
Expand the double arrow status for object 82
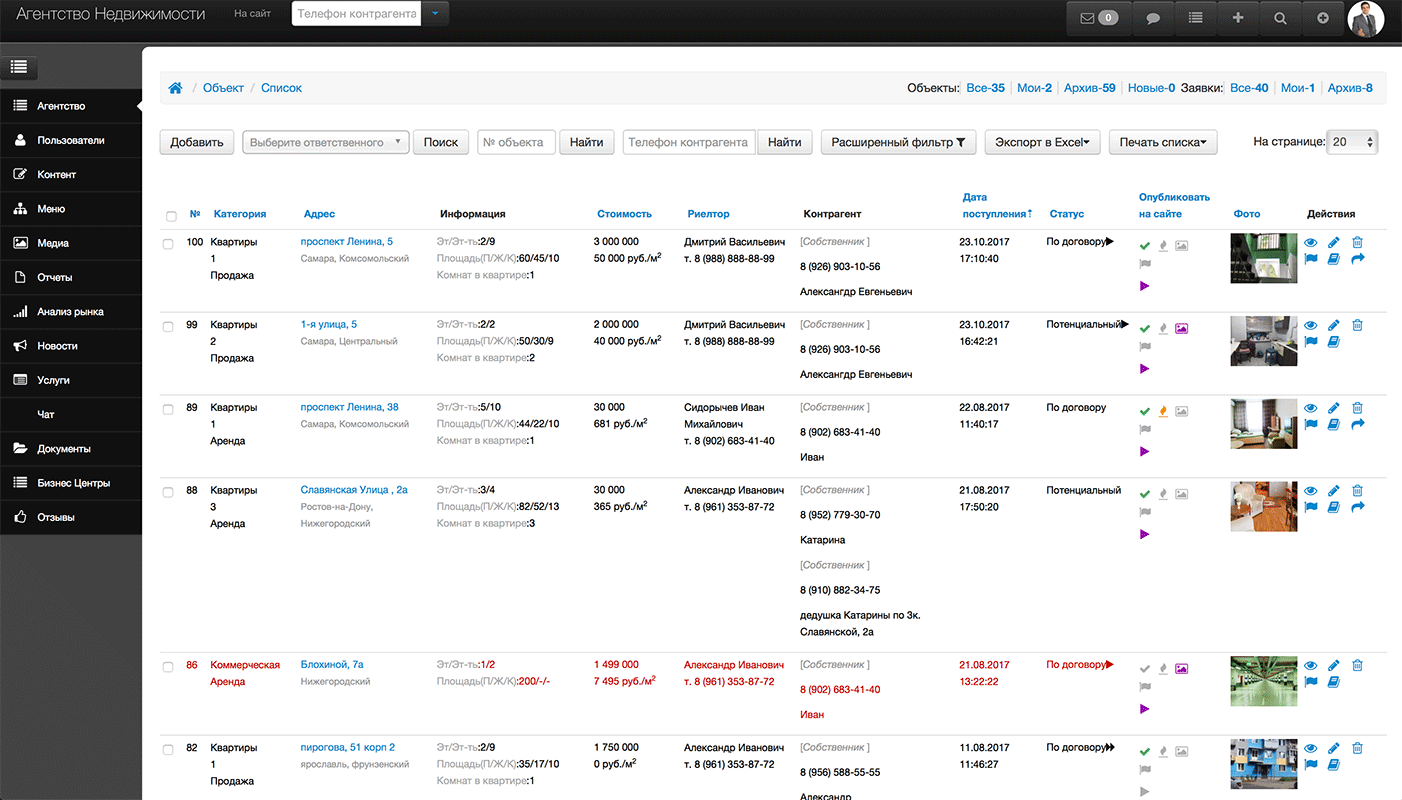pyautogui.click(x=1110, y=747)
